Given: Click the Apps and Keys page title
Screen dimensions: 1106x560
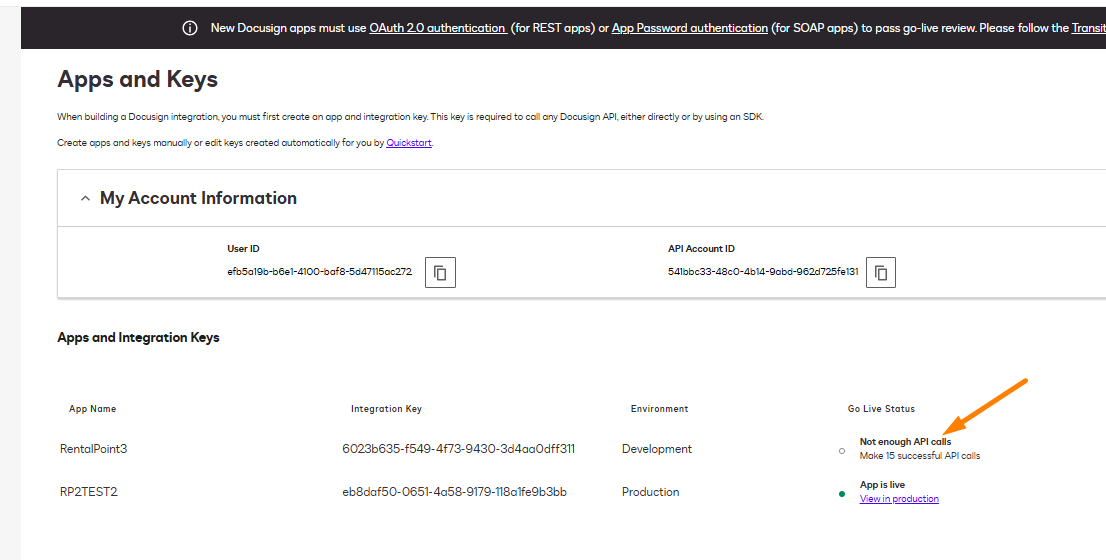Looking at the screenshot, I should tap(138, 79).
